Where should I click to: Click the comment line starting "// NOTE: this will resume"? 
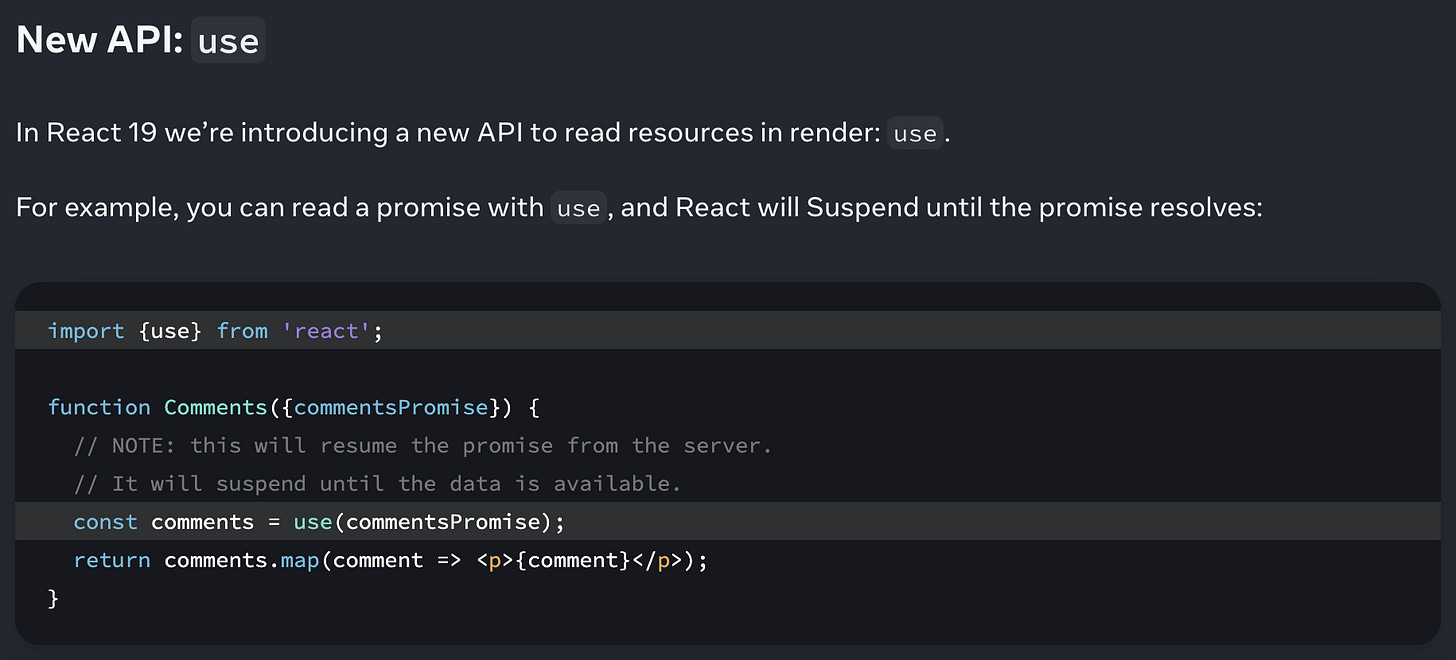point(423,445)
